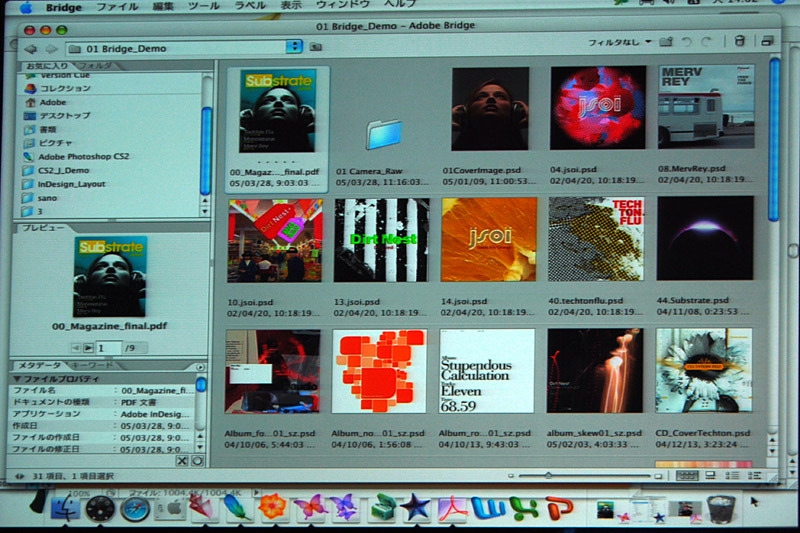Open the ラベル menu
This screenshot has width=800, height=533.
tap(249, 5)
